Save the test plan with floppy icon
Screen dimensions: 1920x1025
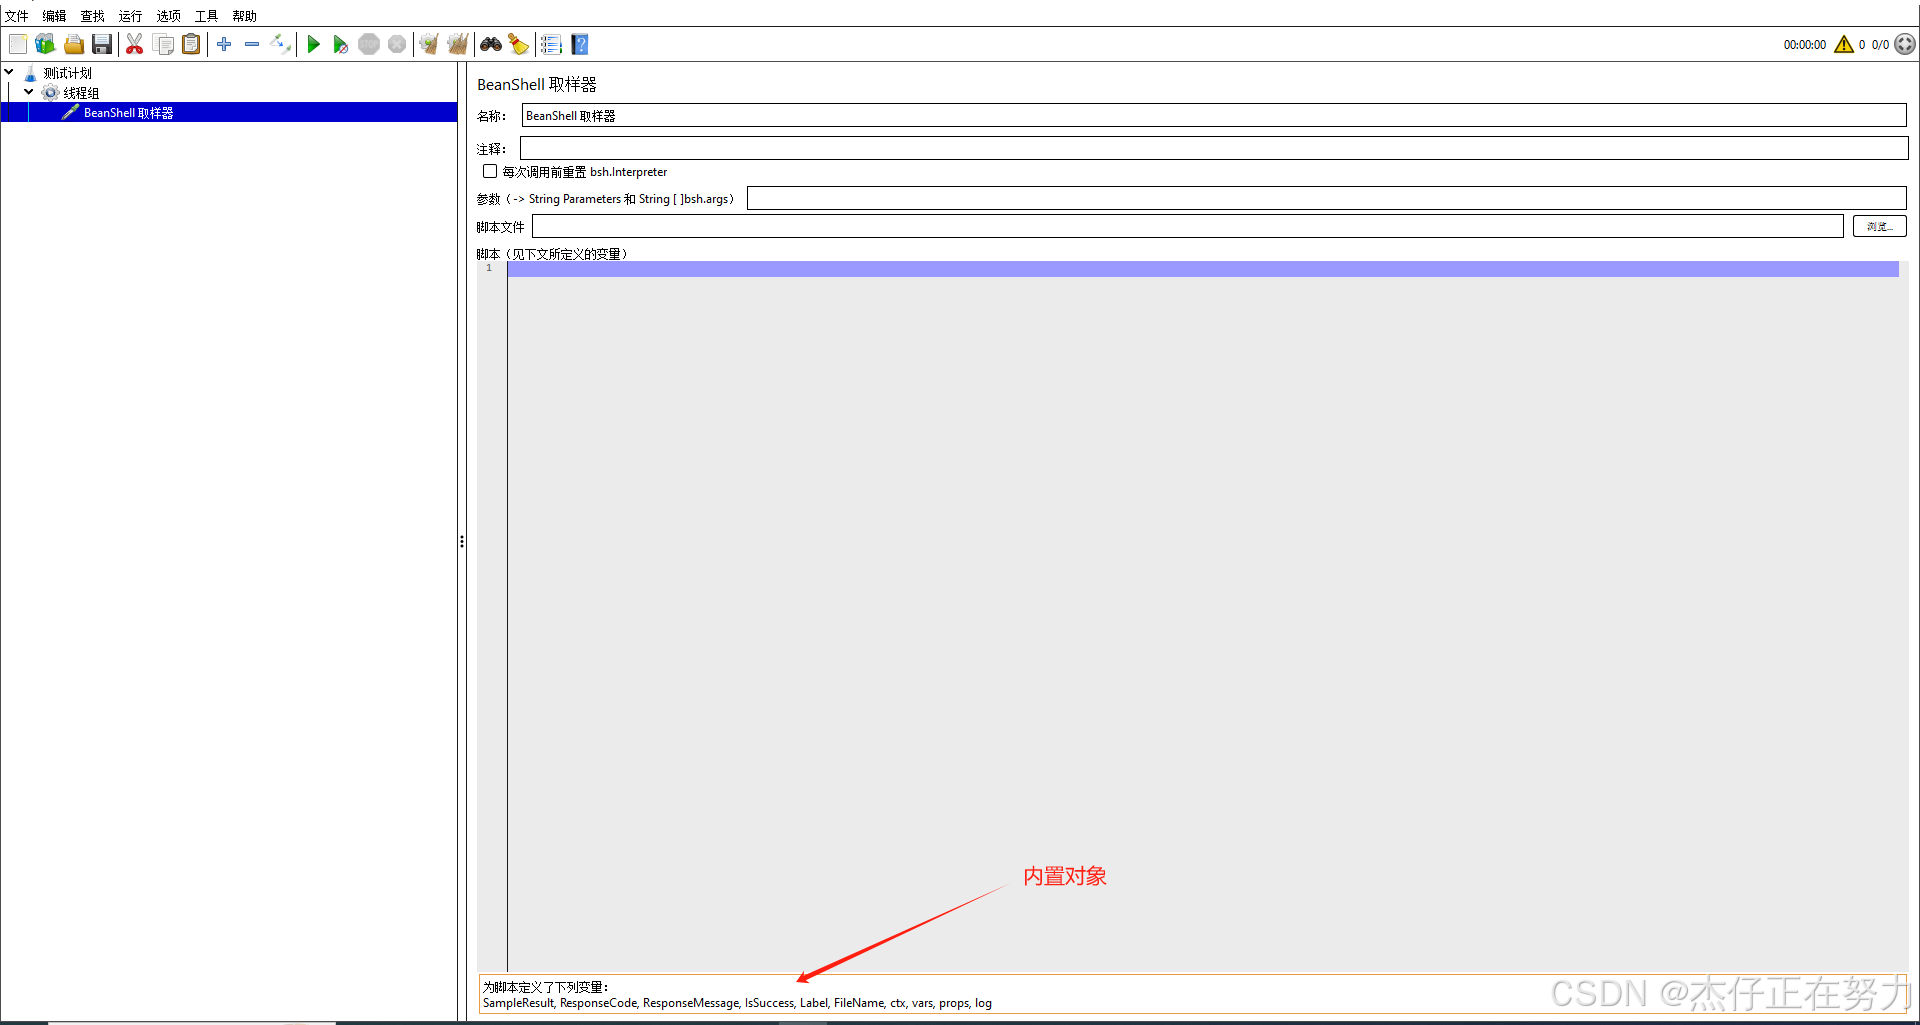(101, 44)
